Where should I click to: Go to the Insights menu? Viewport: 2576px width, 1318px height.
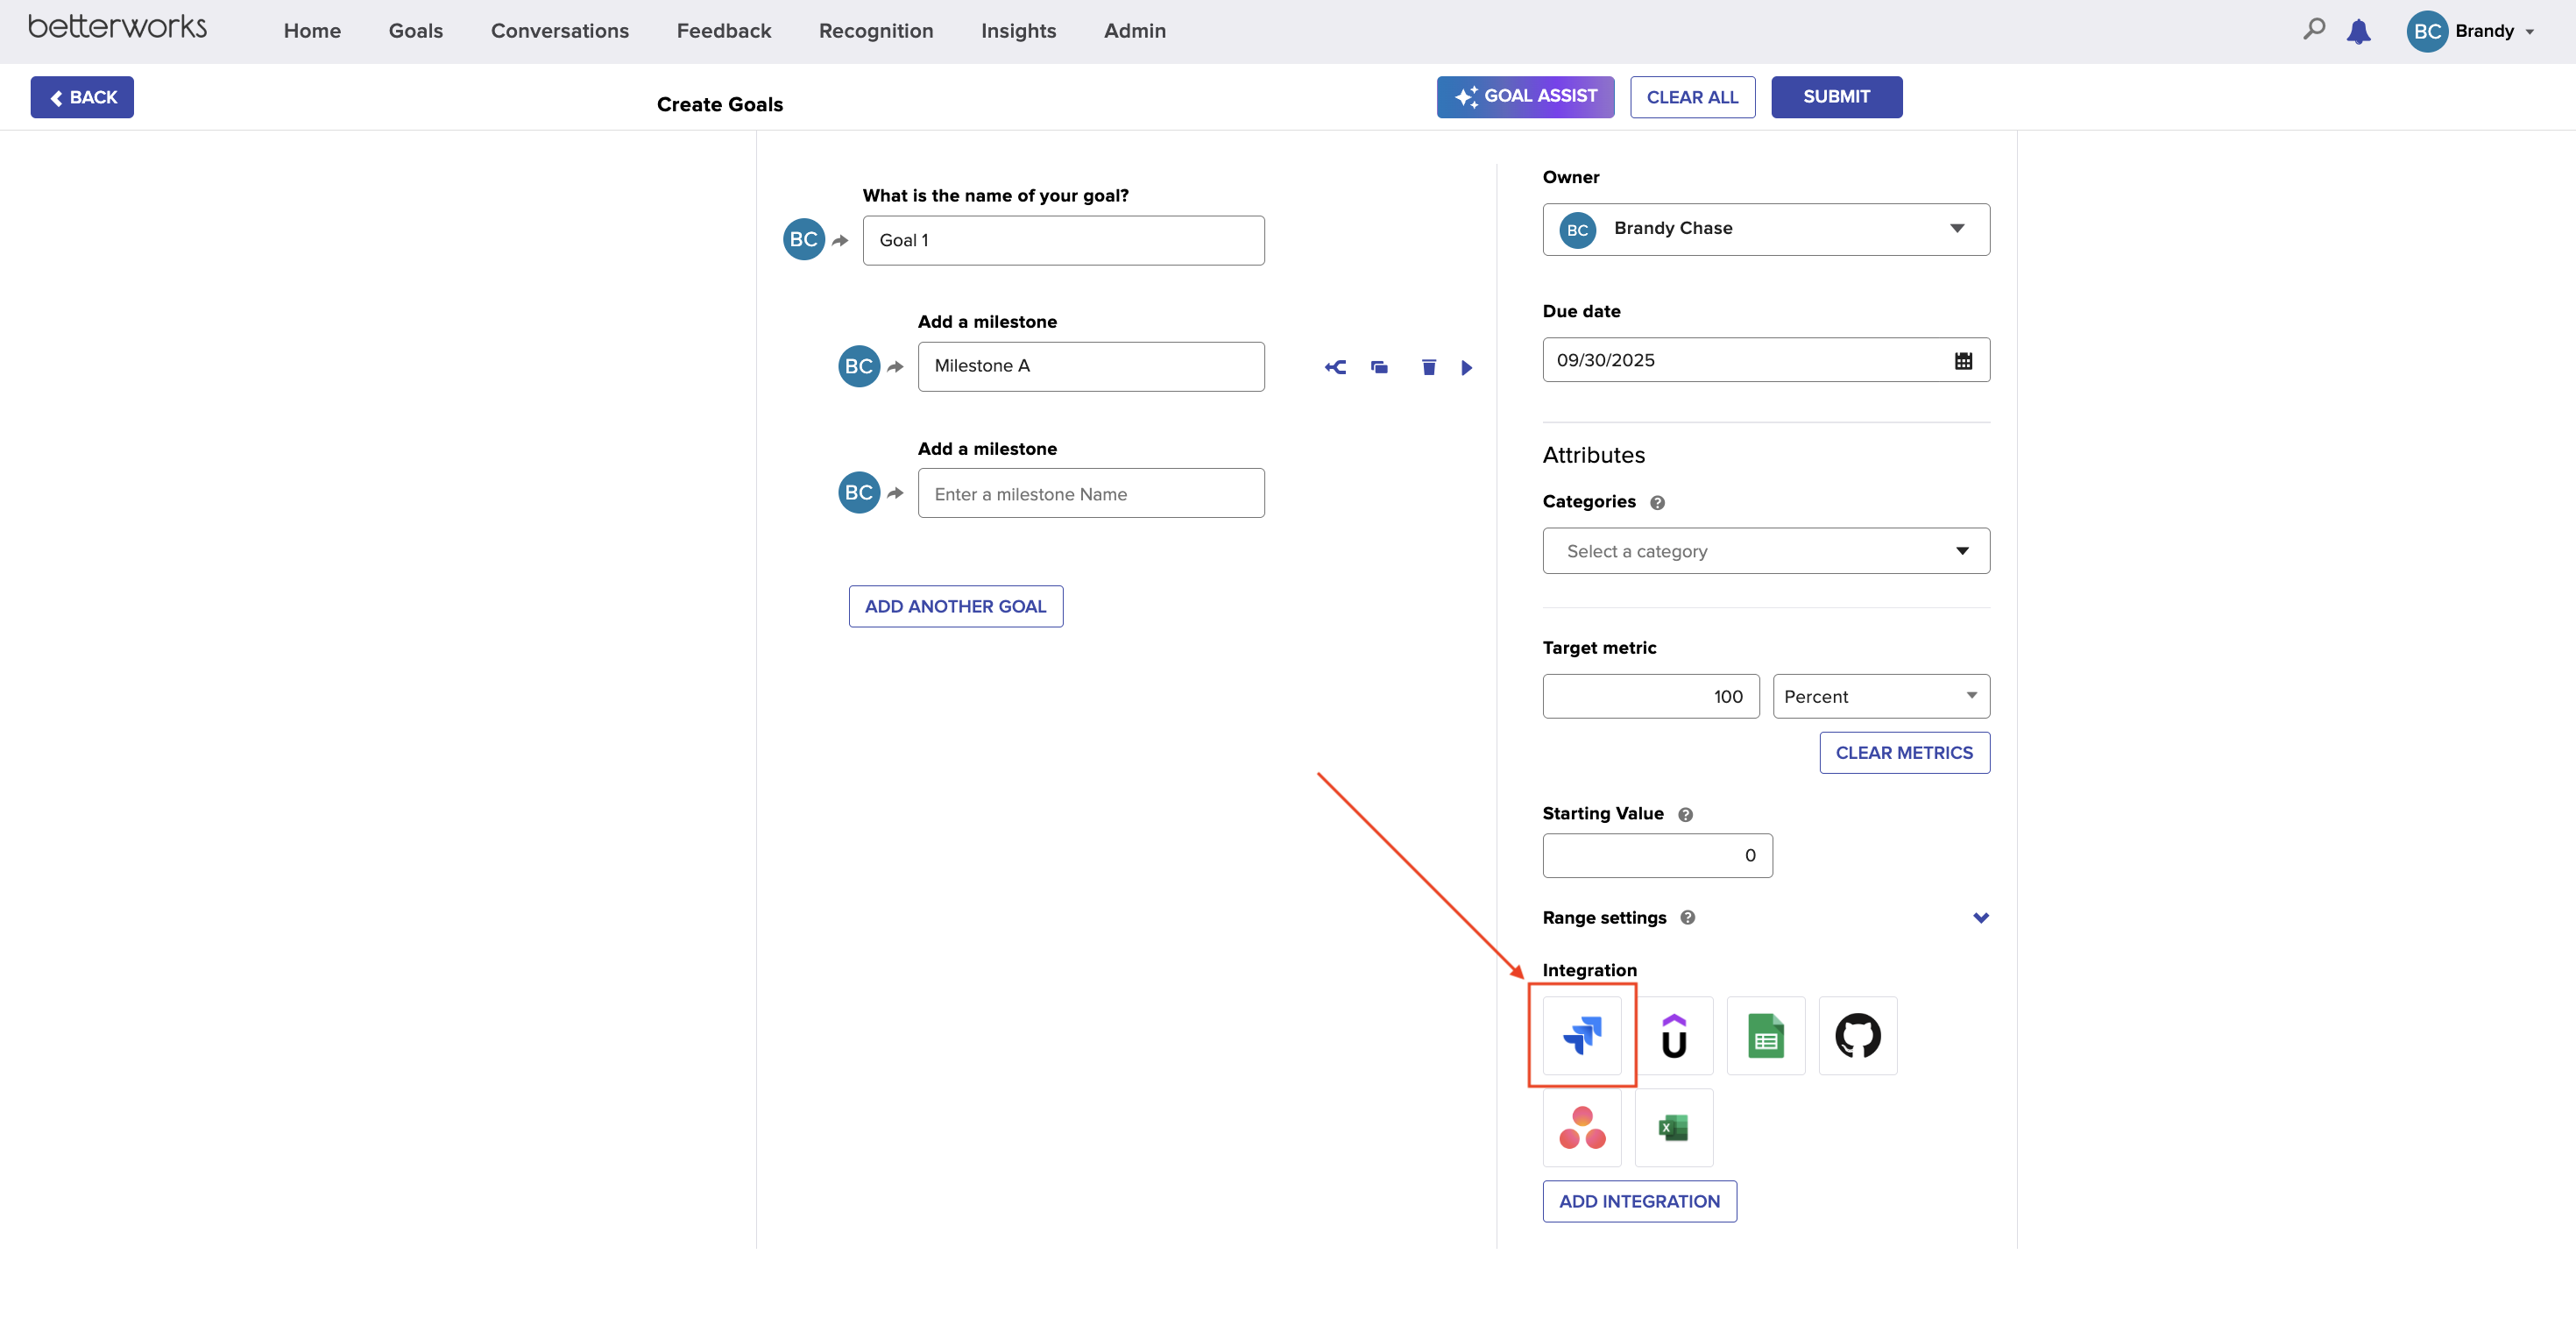(1018, 31)
